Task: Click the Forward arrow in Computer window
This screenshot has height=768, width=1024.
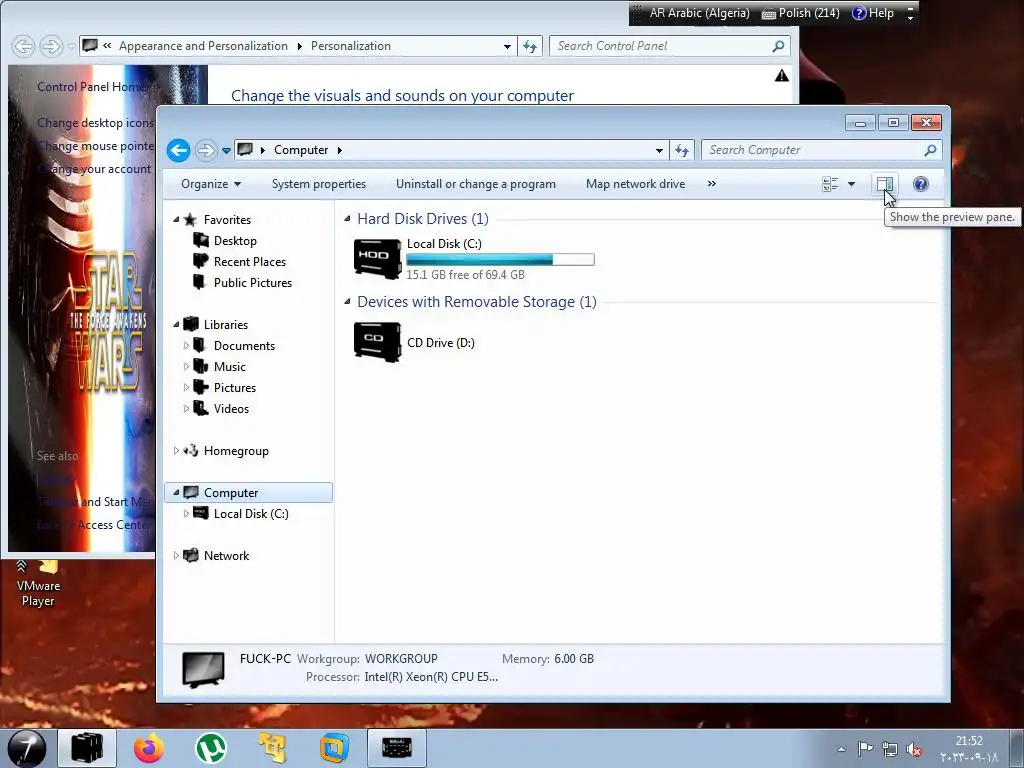Action: 205,150
